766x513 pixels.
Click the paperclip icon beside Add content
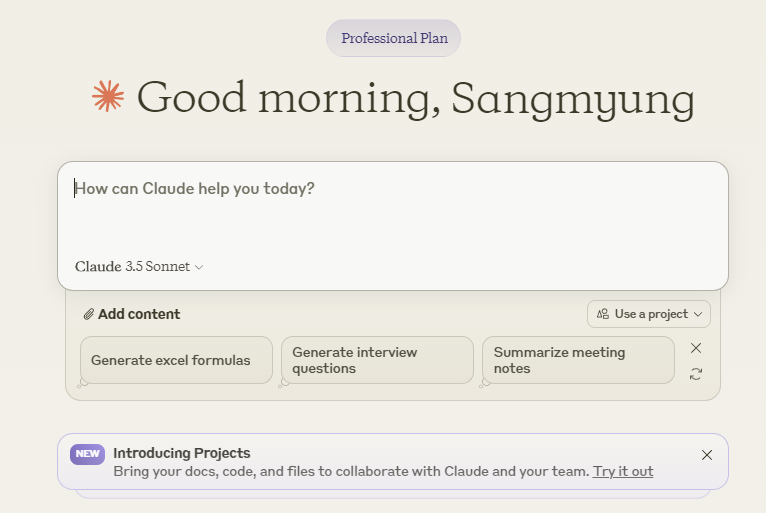[88, 314]
